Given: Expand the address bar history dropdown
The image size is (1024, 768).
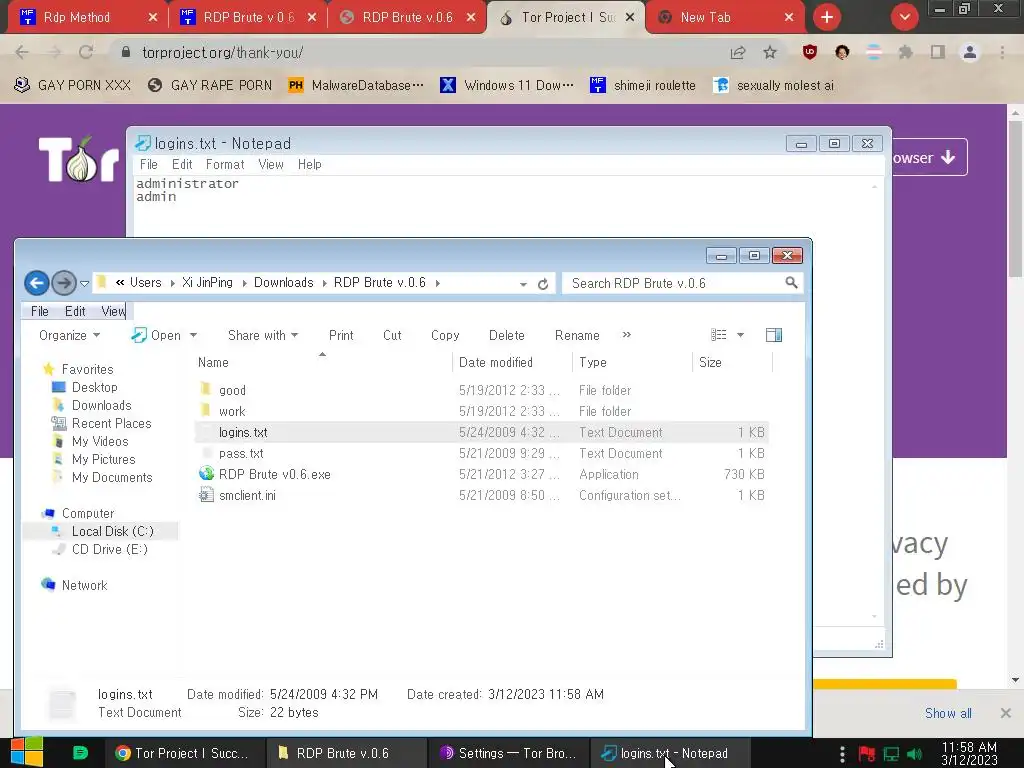Looking at the screenshot, I should click(523, 284).
